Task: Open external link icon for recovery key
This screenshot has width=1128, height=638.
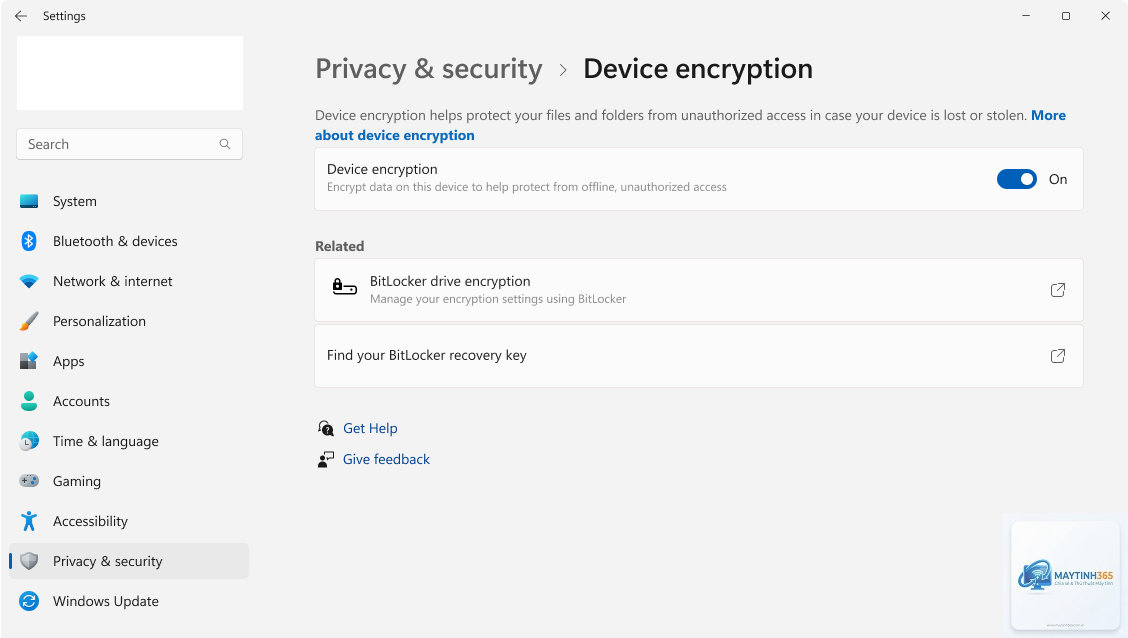Action: coord(1058,356)
